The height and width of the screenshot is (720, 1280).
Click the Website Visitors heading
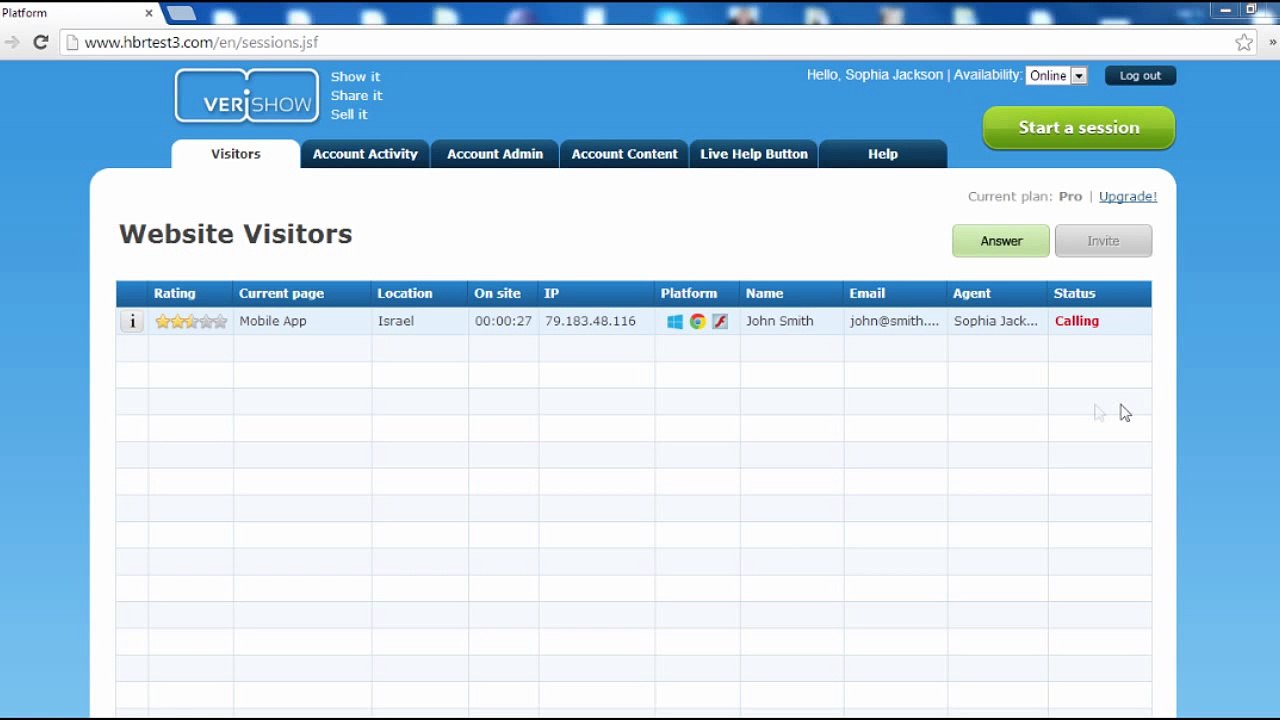(236, 234)
